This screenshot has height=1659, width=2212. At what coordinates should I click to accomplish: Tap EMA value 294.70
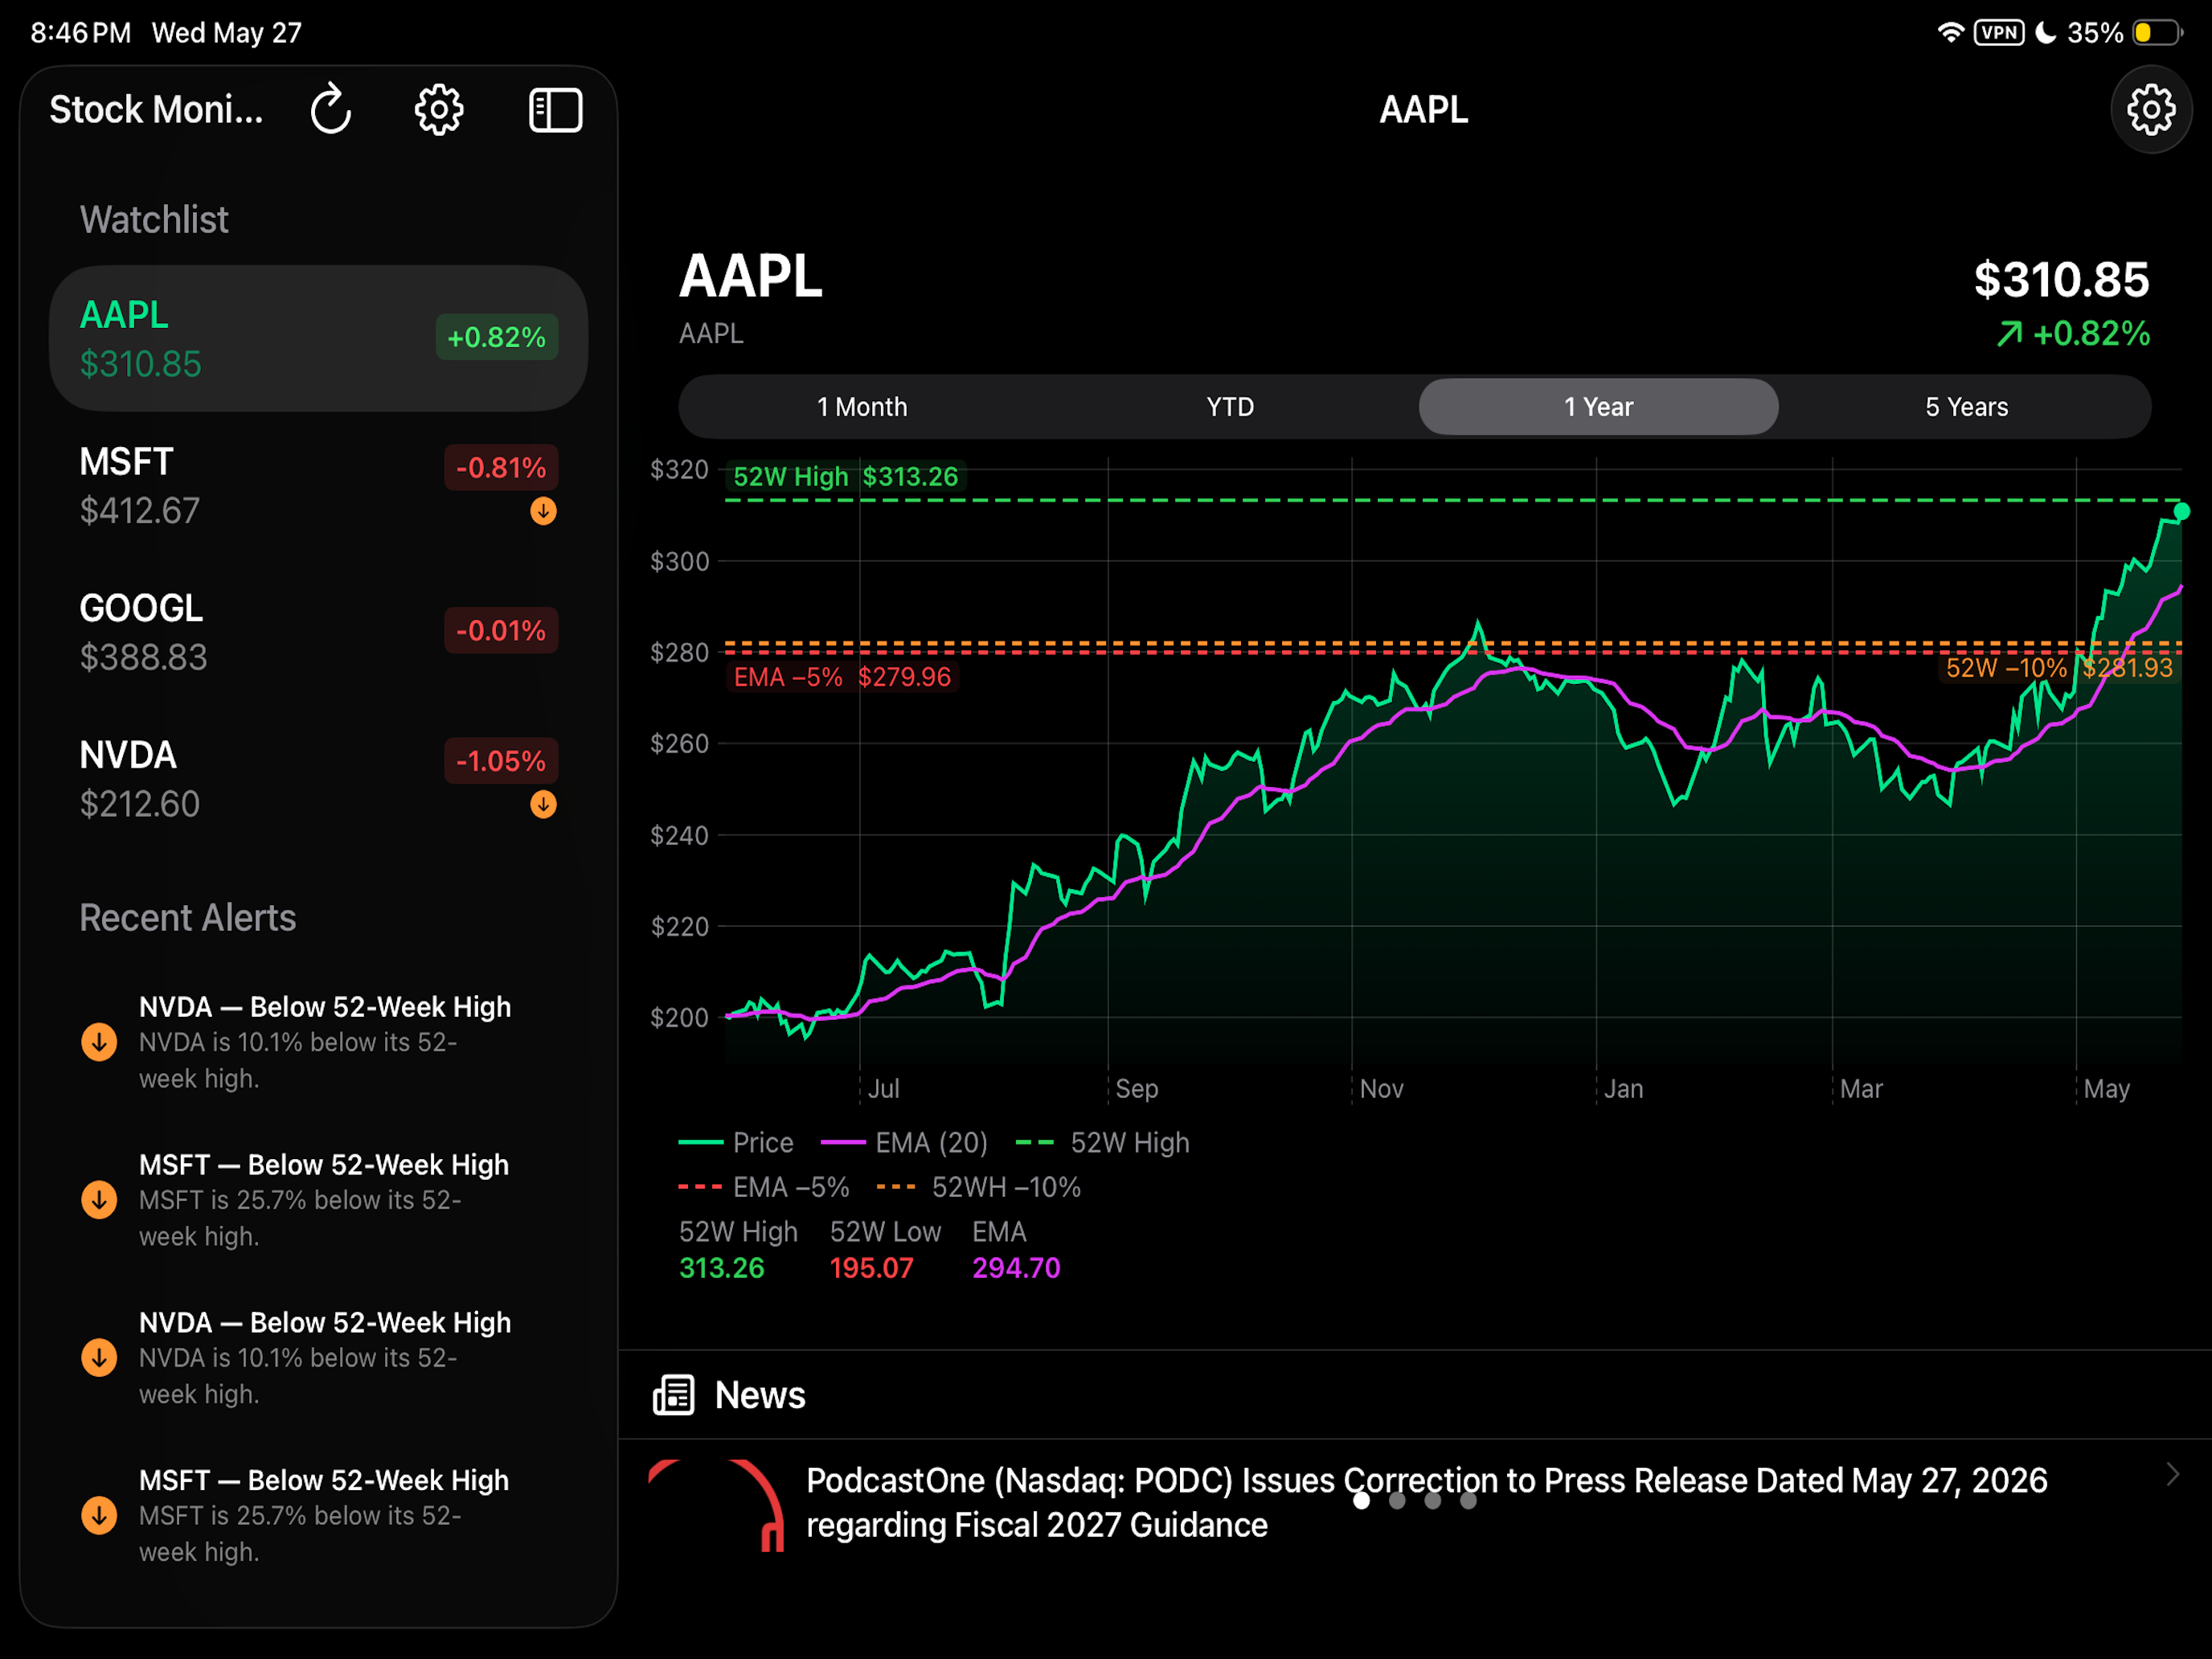(x=1016, y=1268)
